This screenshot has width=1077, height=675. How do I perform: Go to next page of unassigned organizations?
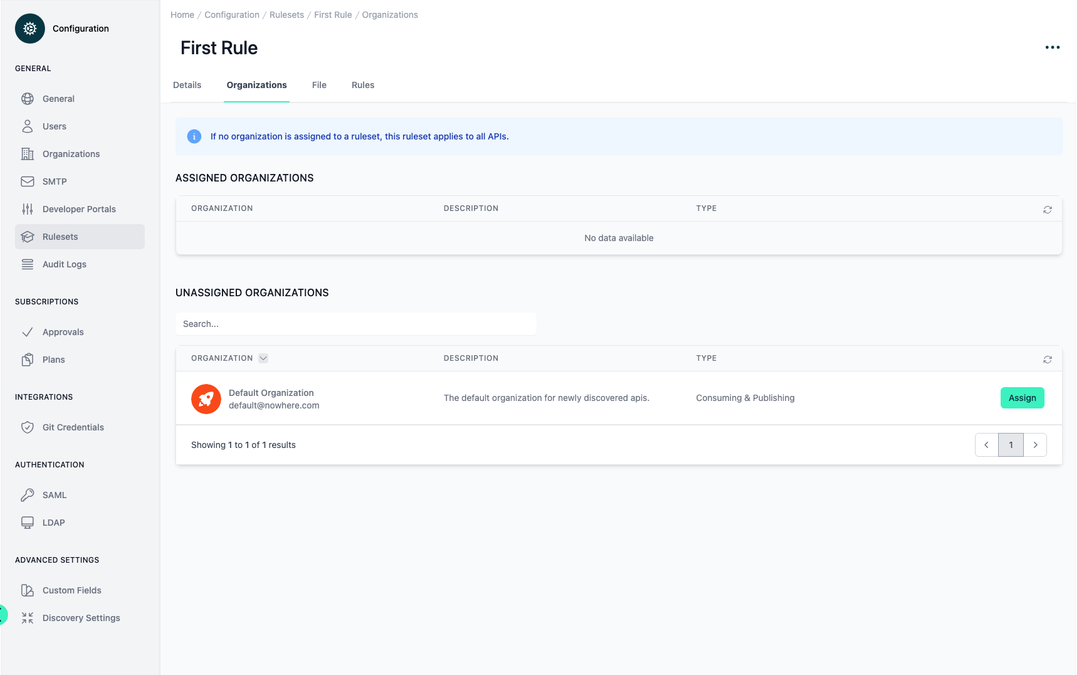pos(1035,444)
